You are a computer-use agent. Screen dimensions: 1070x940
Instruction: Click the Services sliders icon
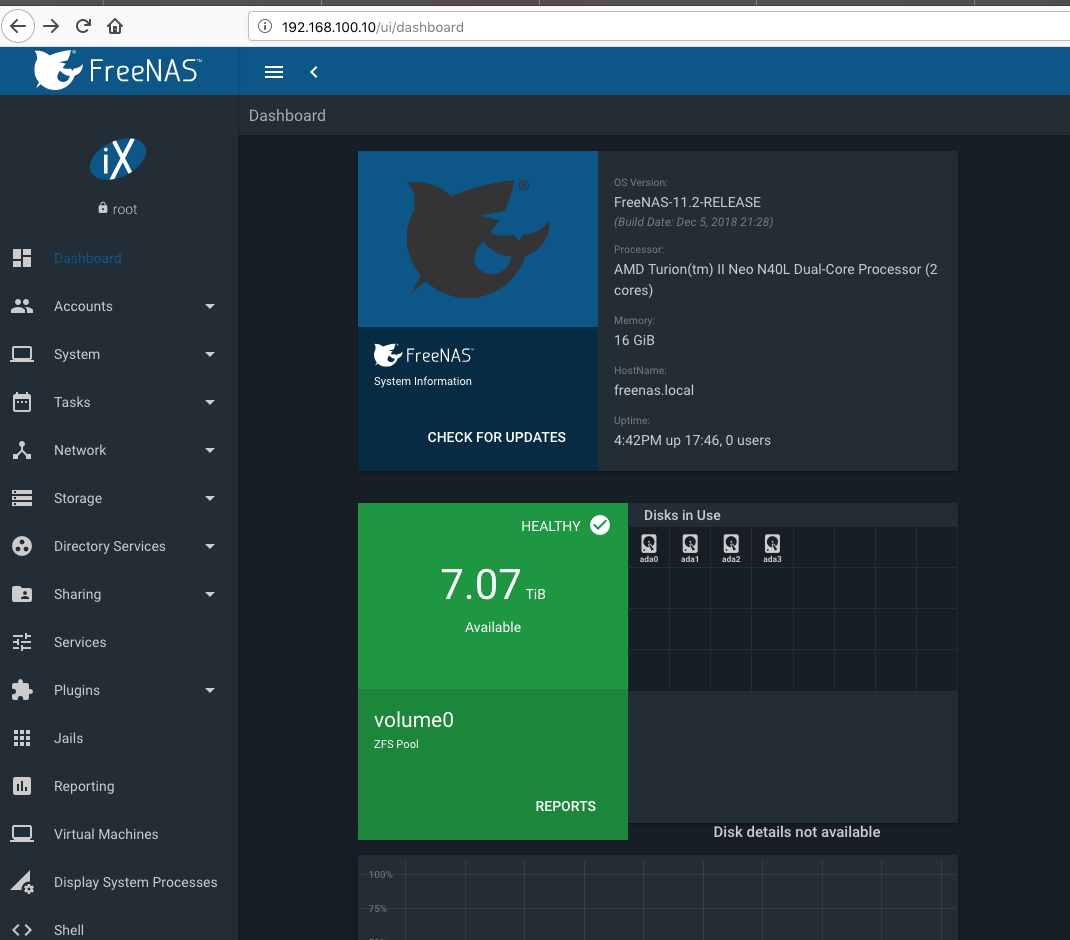pos(22,642)
